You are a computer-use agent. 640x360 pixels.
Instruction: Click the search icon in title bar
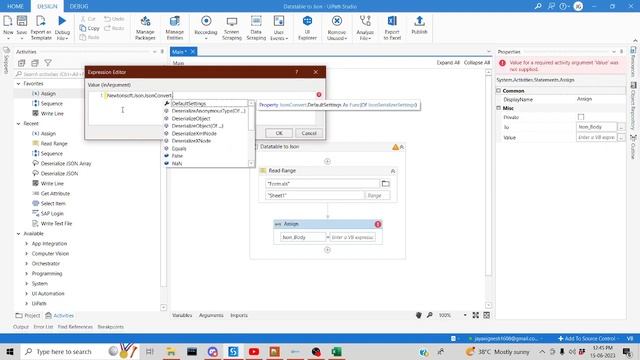(538, 6)
